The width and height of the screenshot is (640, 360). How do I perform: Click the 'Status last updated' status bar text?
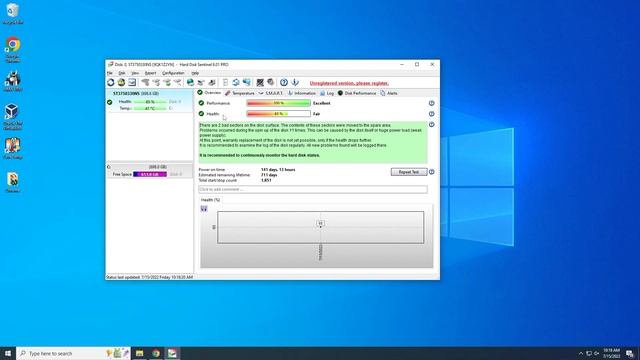pyautogui.click(x=149, y=277)
